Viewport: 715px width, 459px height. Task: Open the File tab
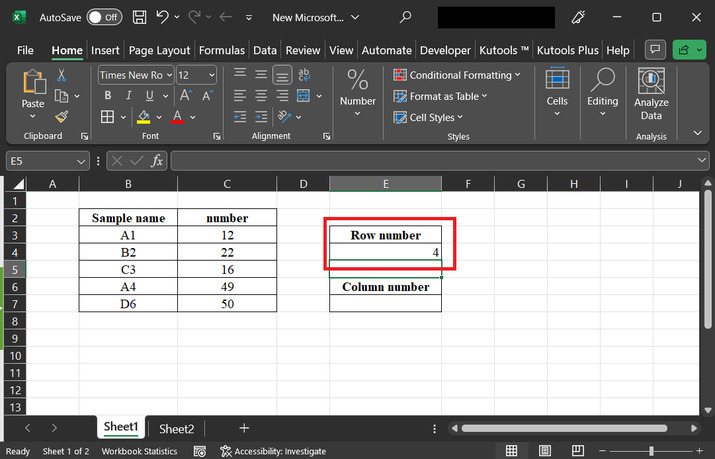tap(25, 50)
